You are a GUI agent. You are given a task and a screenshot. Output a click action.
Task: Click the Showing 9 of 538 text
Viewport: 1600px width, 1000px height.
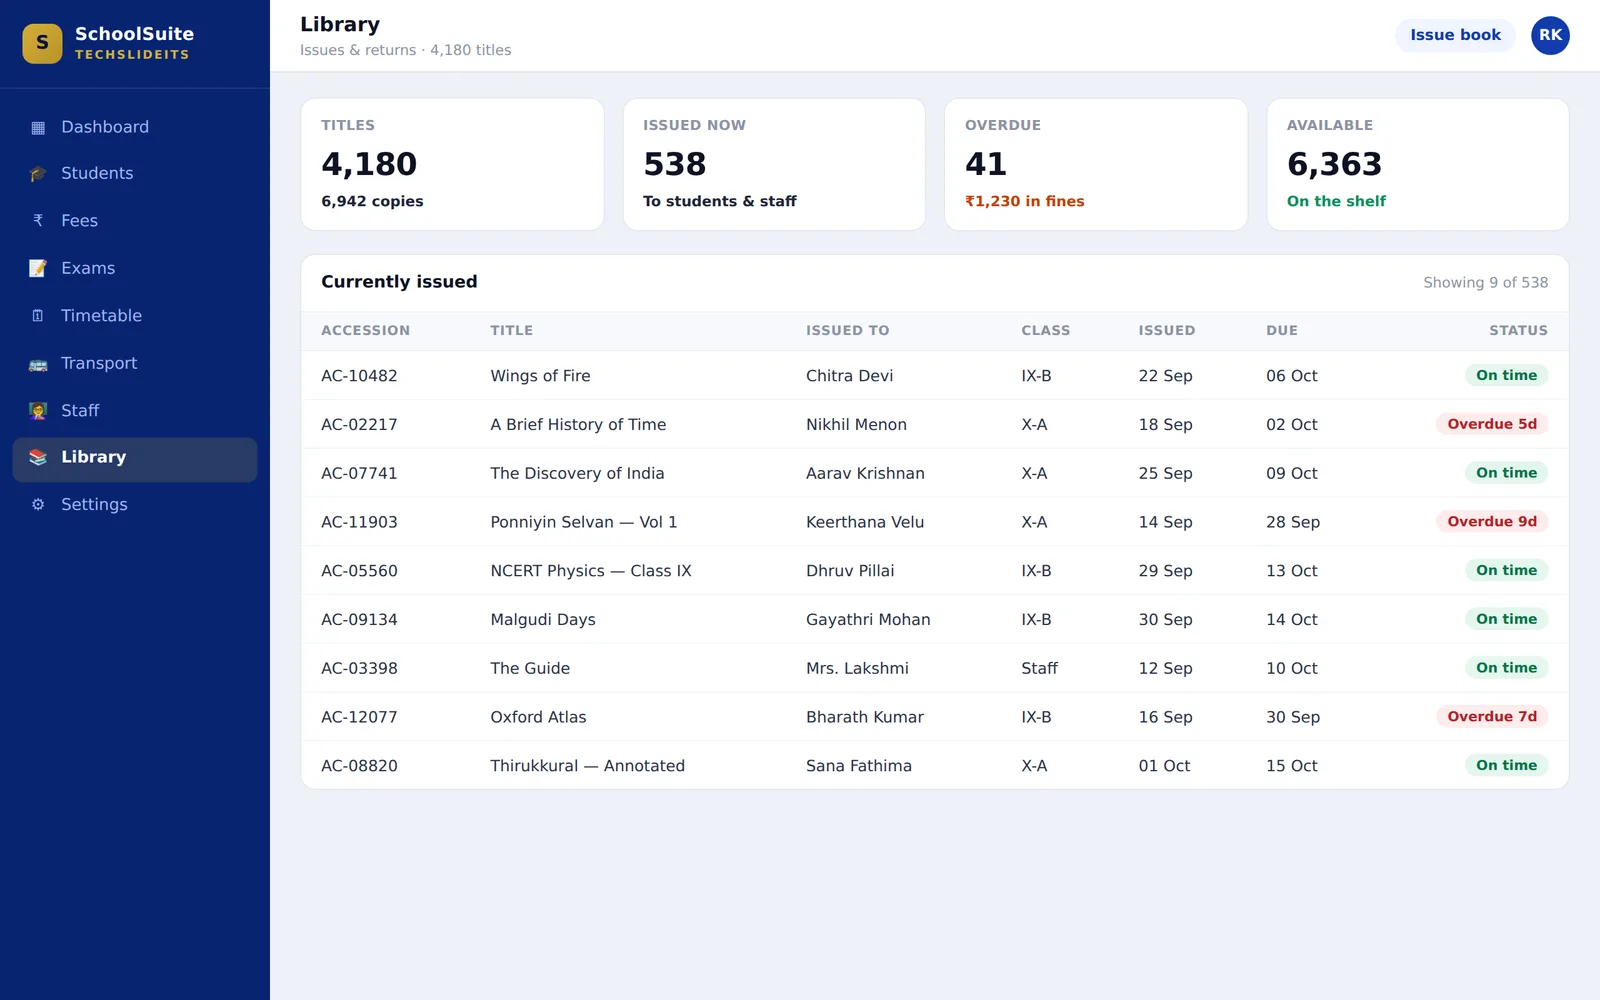coord(1485,283)
